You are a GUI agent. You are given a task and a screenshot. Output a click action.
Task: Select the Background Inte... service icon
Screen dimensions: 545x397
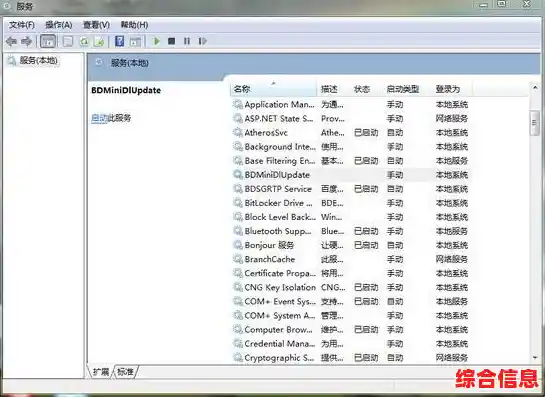point(238,147)
